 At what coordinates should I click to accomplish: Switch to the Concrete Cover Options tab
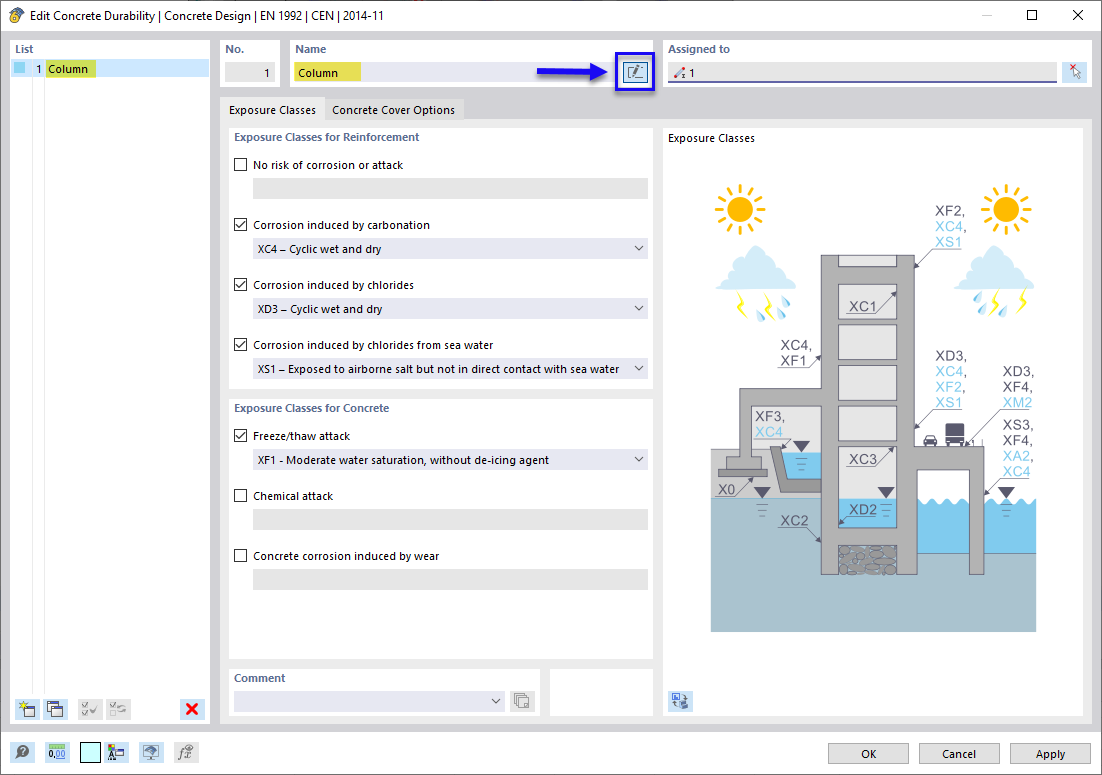394,110
